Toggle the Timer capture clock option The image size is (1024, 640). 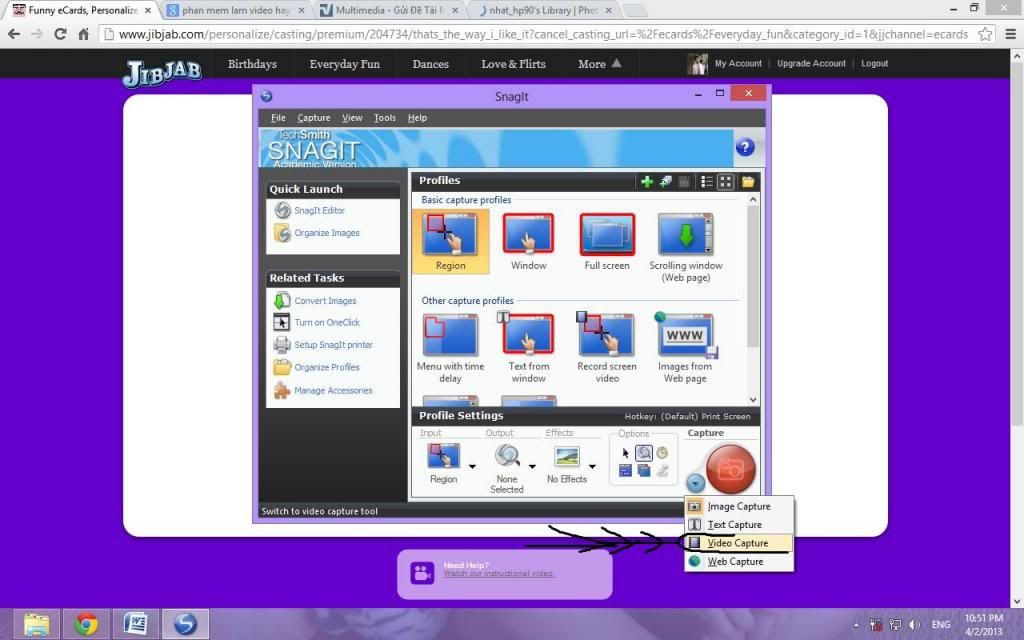click(x=662, y=453)
